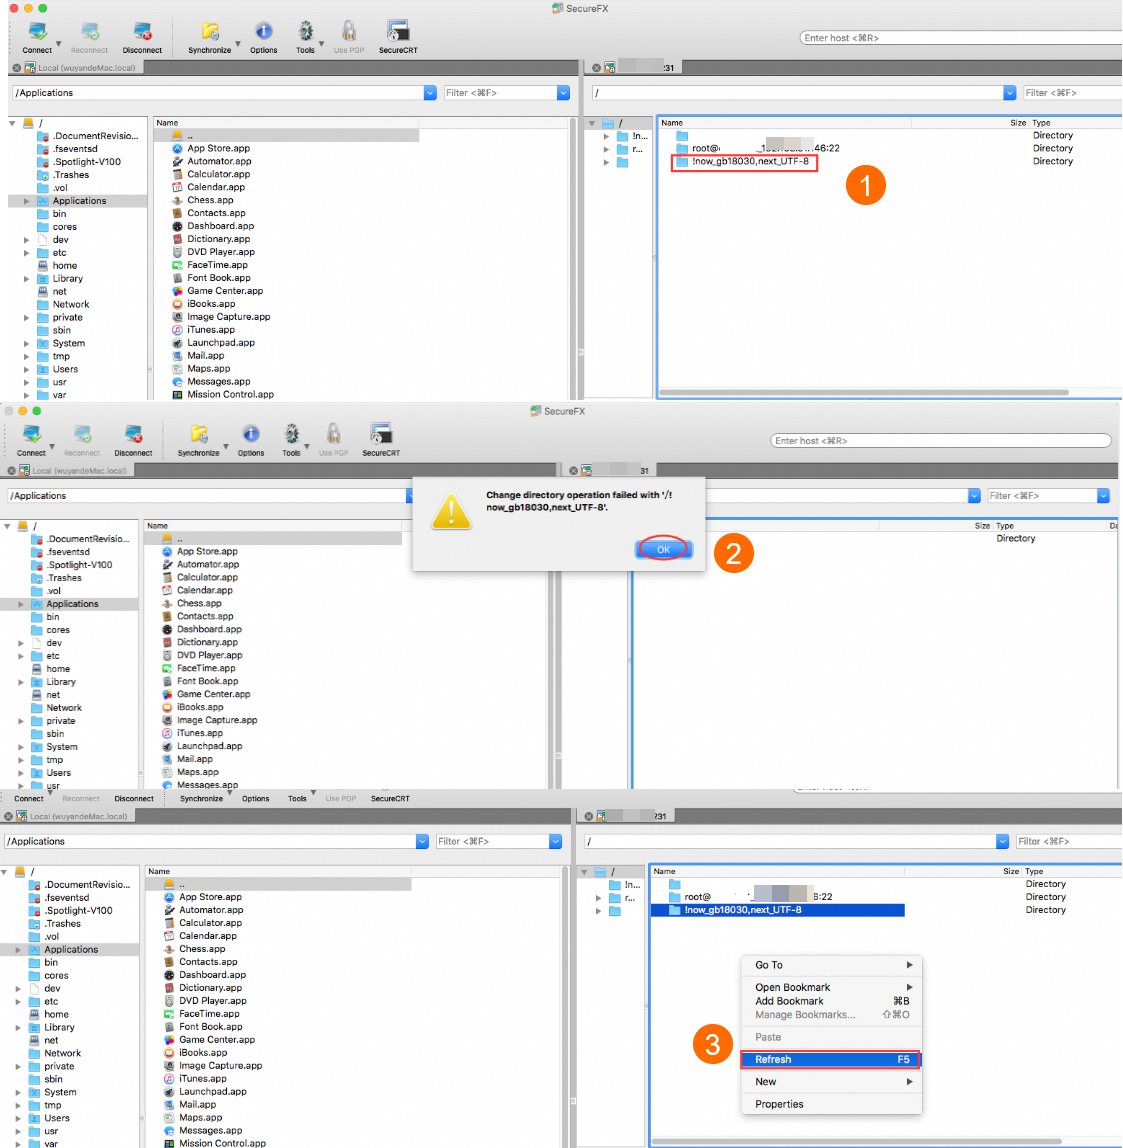Viewport: 1123px width, 1148px height.
Task: Click Tools gear icon in middle window
Action: pyautogui.click(x=291, y=434)
